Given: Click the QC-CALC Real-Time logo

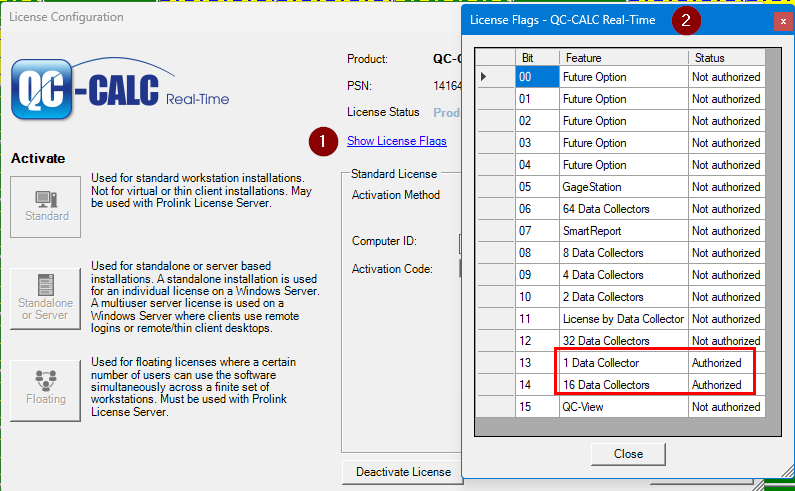Looking at the screenshot, I should point(120,89).
